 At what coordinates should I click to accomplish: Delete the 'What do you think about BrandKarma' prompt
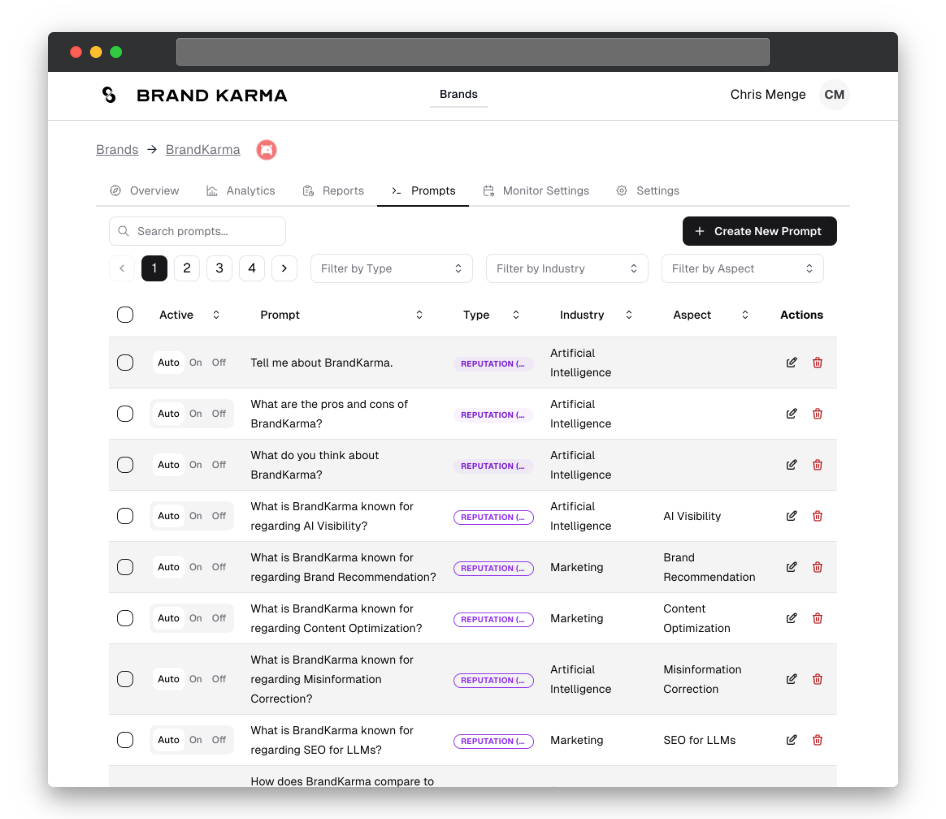[x=817, y=465]
